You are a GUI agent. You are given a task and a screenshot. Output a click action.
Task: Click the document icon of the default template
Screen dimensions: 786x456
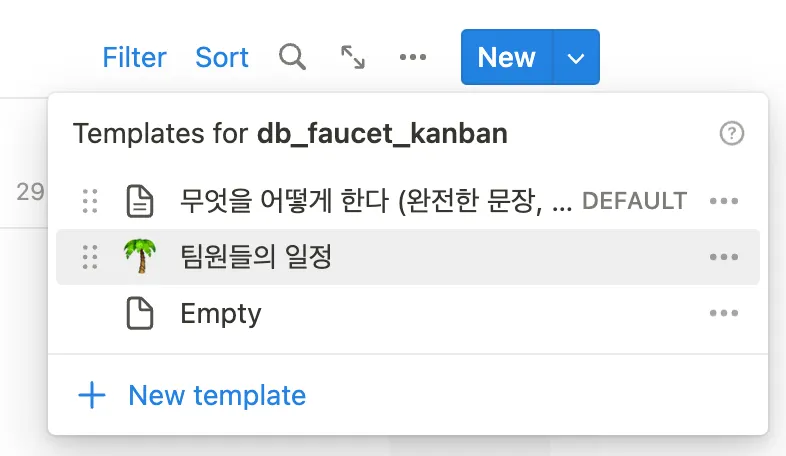pyautogui.click(x=140, y=201)
